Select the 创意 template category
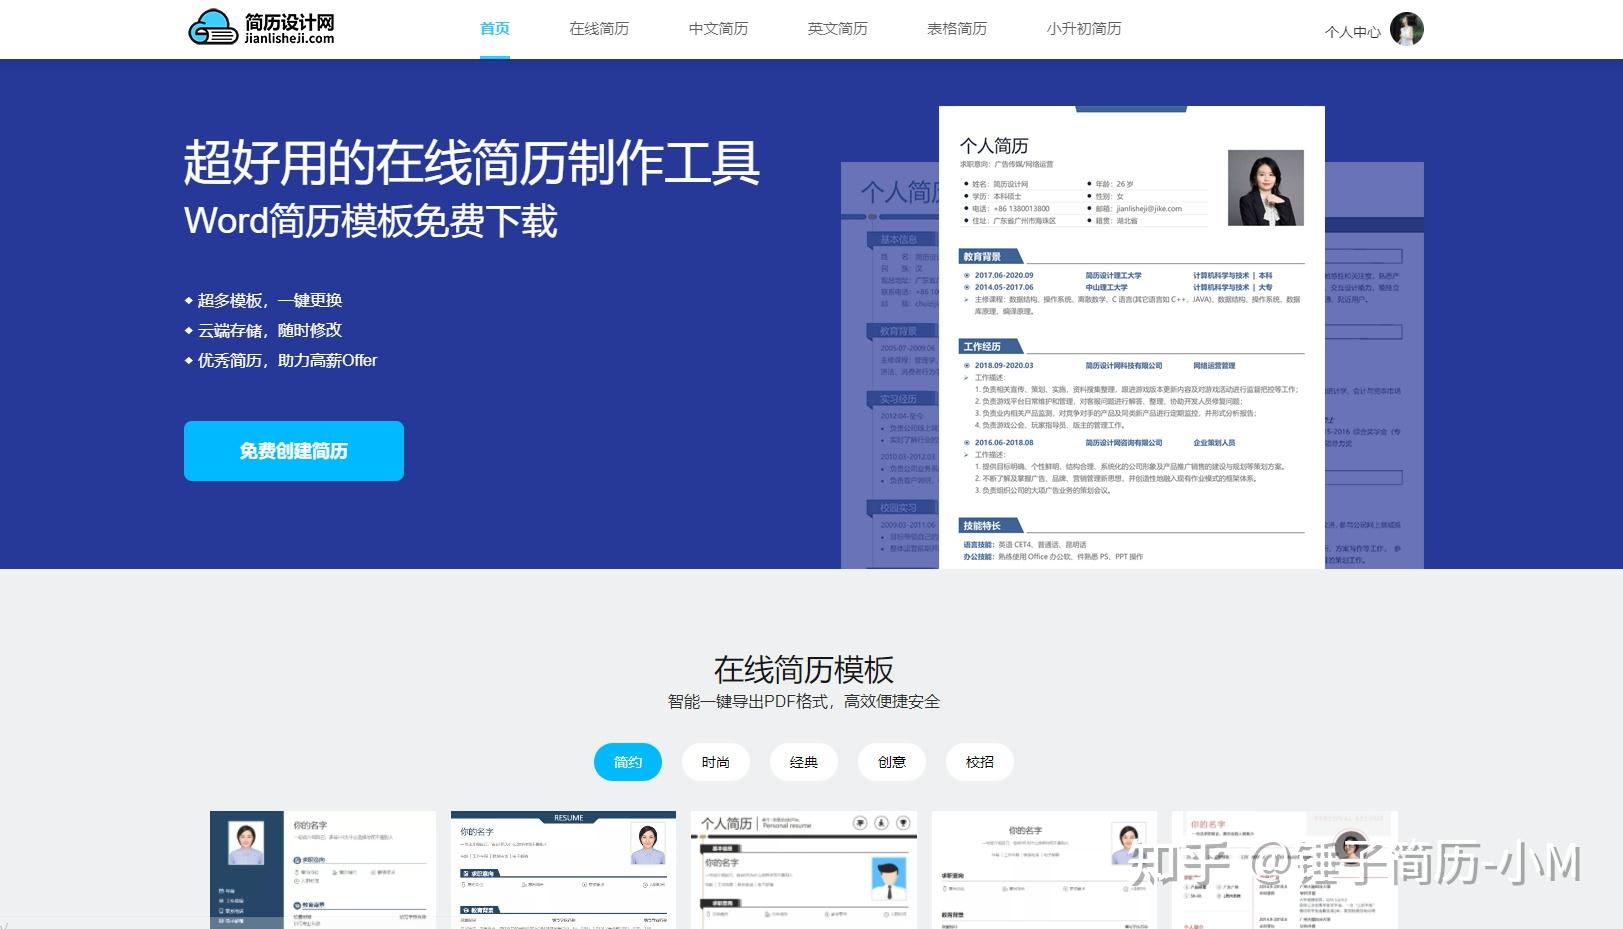Screen dimensions: 1623x929 [892, 762]
